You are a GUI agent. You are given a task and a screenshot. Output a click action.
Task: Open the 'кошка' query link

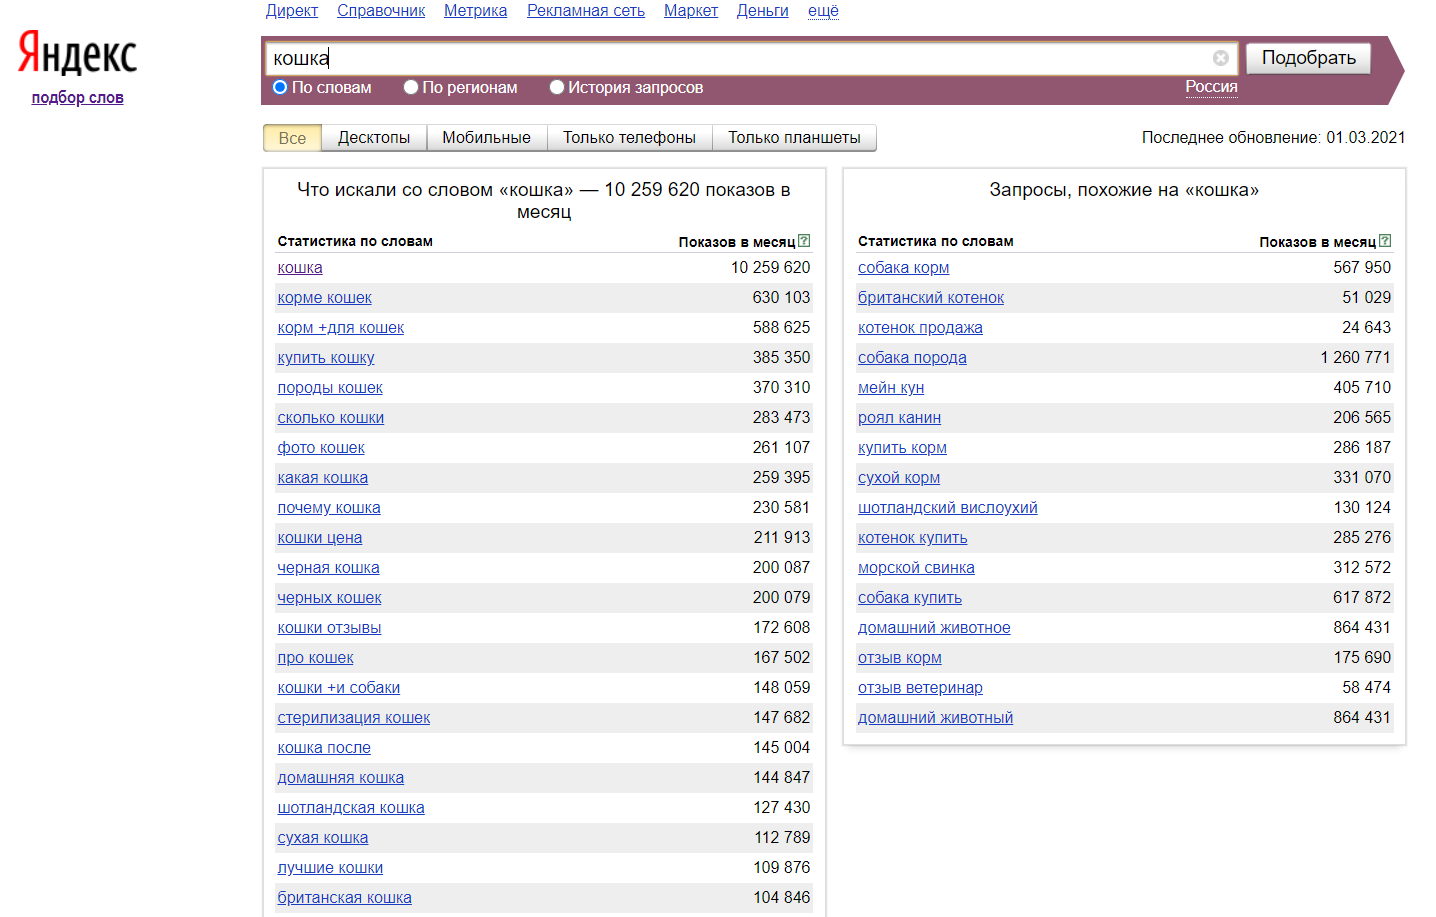300,268
